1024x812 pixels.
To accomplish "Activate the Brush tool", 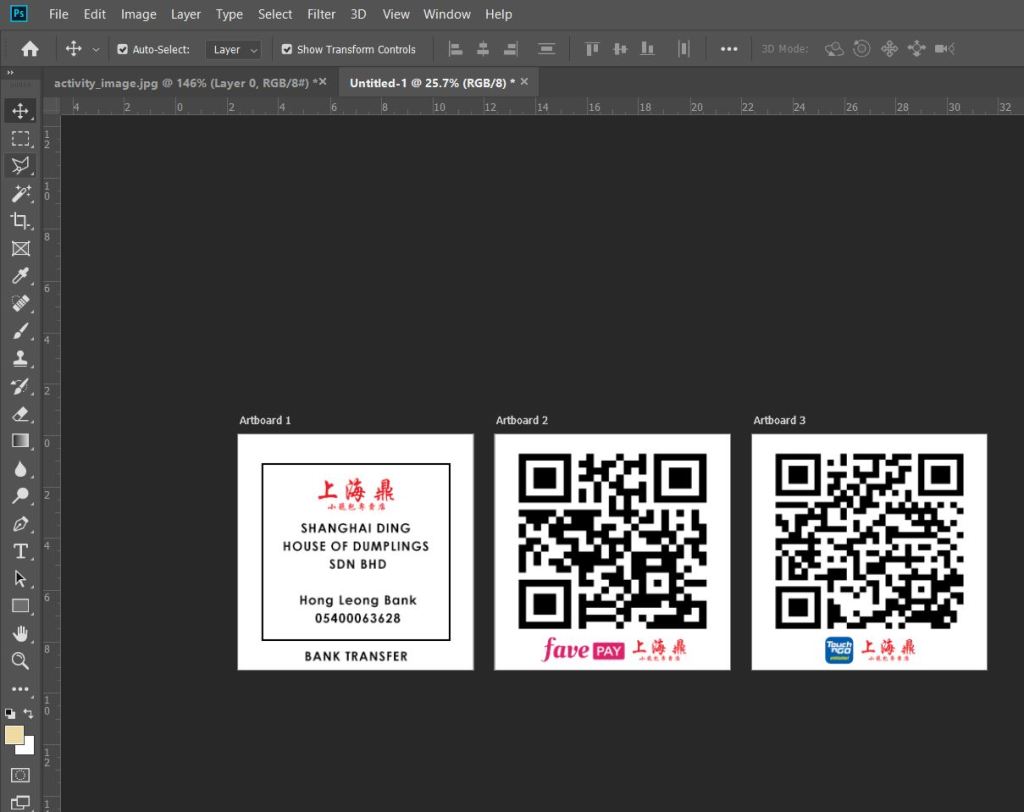I will 20,331.
